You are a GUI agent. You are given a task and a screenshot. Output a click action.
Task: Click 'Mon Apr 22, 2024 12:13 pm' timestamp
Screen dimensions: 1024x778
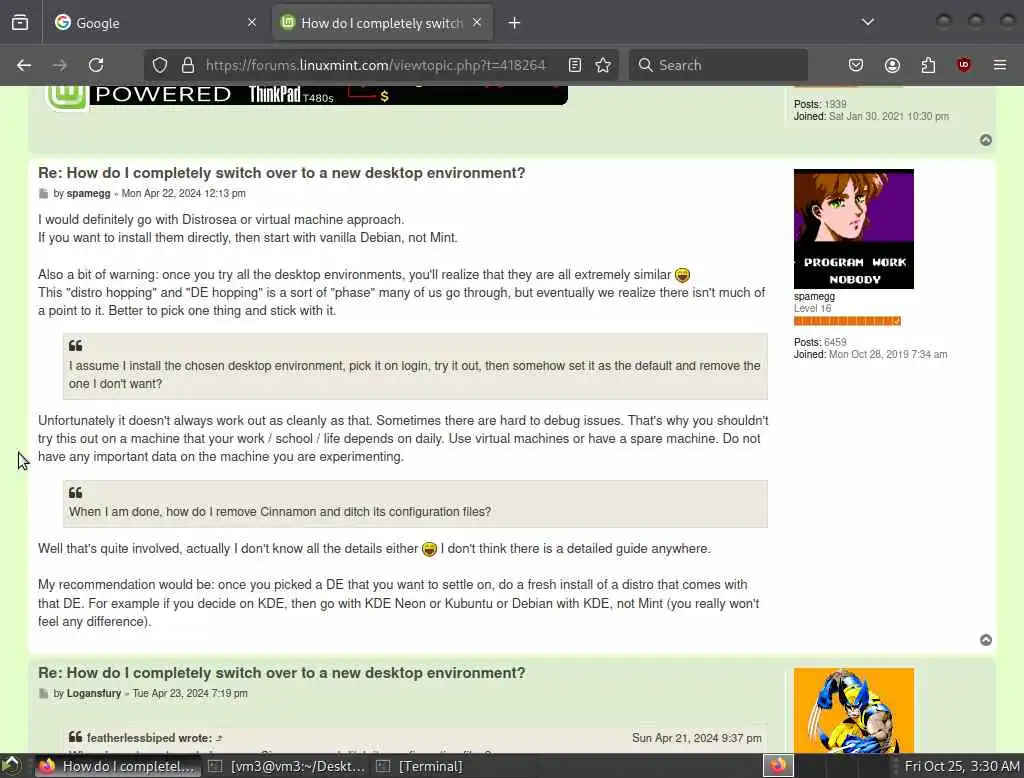point(184,193)
